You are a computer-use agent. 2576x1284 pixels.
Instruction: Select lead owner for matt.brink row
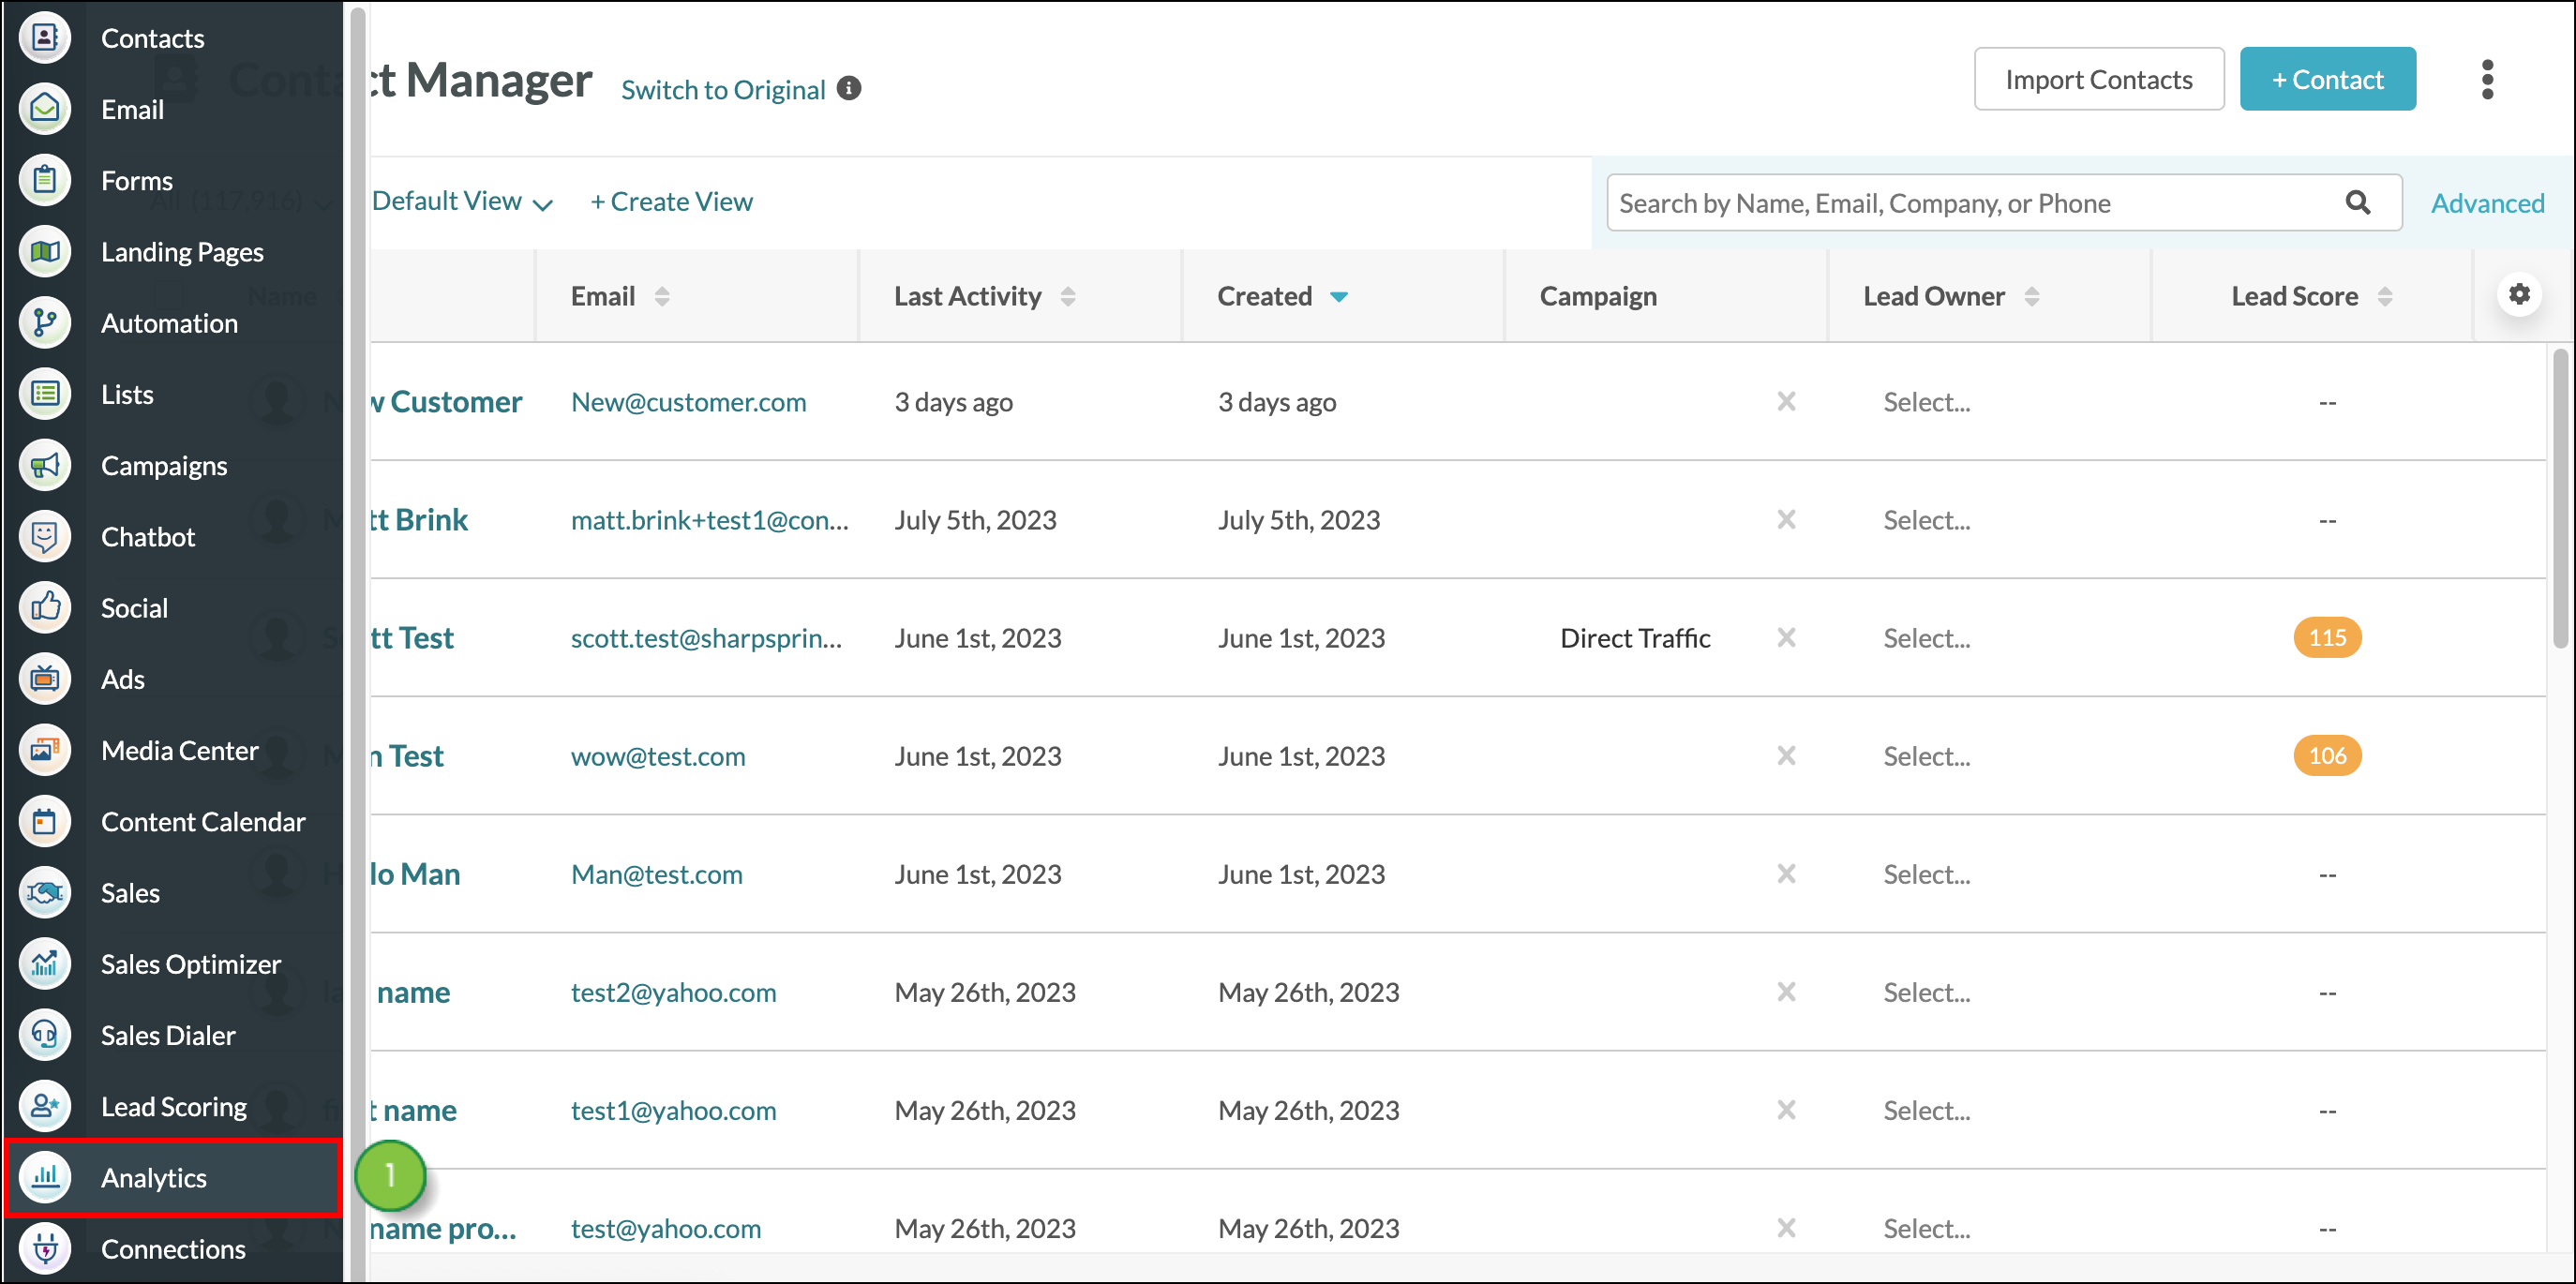pyautogui.click(x=1927, y=520)
